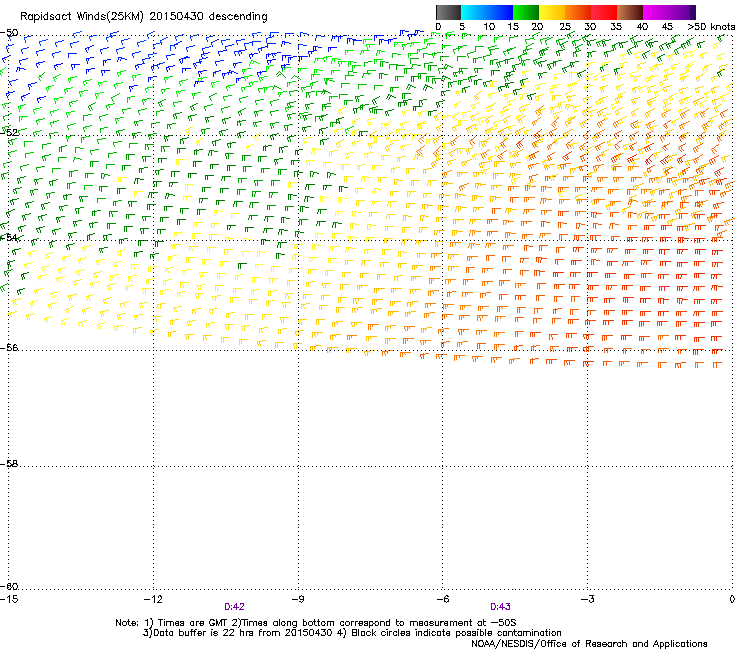Click the '-9' longitude axis label
Screen dimensions: 740x650
[x=298, y=599]
